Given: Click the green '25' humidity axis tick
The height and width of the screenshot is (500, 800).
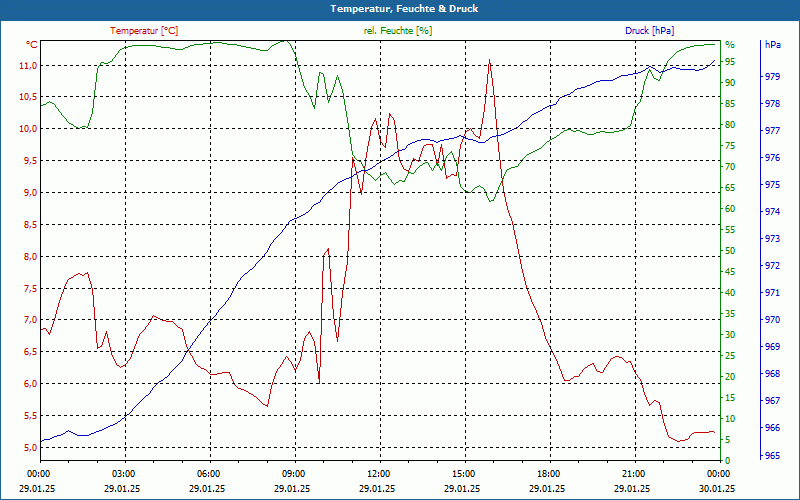Looking at the screenshot, I should point(730,356).
